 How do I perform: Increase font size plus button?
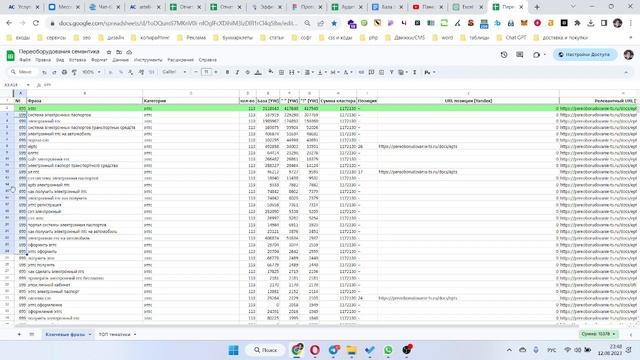pyautogui.click(x=216, y=72)
